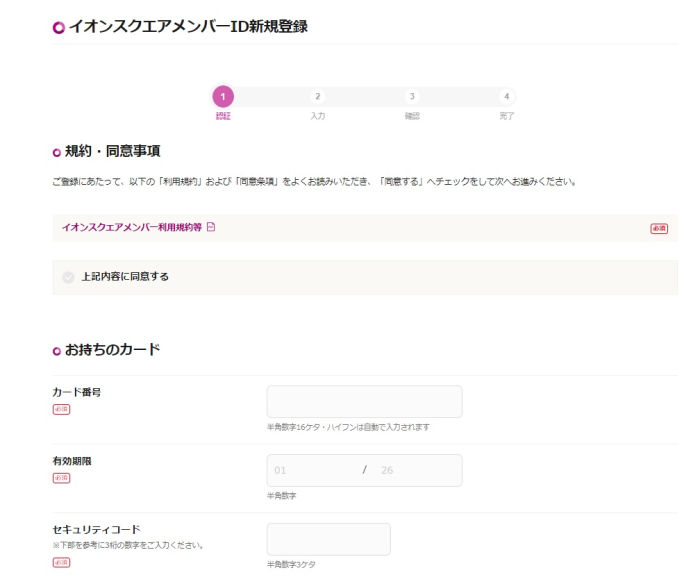This screenshot has width=700, height=581.
Task: Click the 入力 step label
Action: (318, 116)
